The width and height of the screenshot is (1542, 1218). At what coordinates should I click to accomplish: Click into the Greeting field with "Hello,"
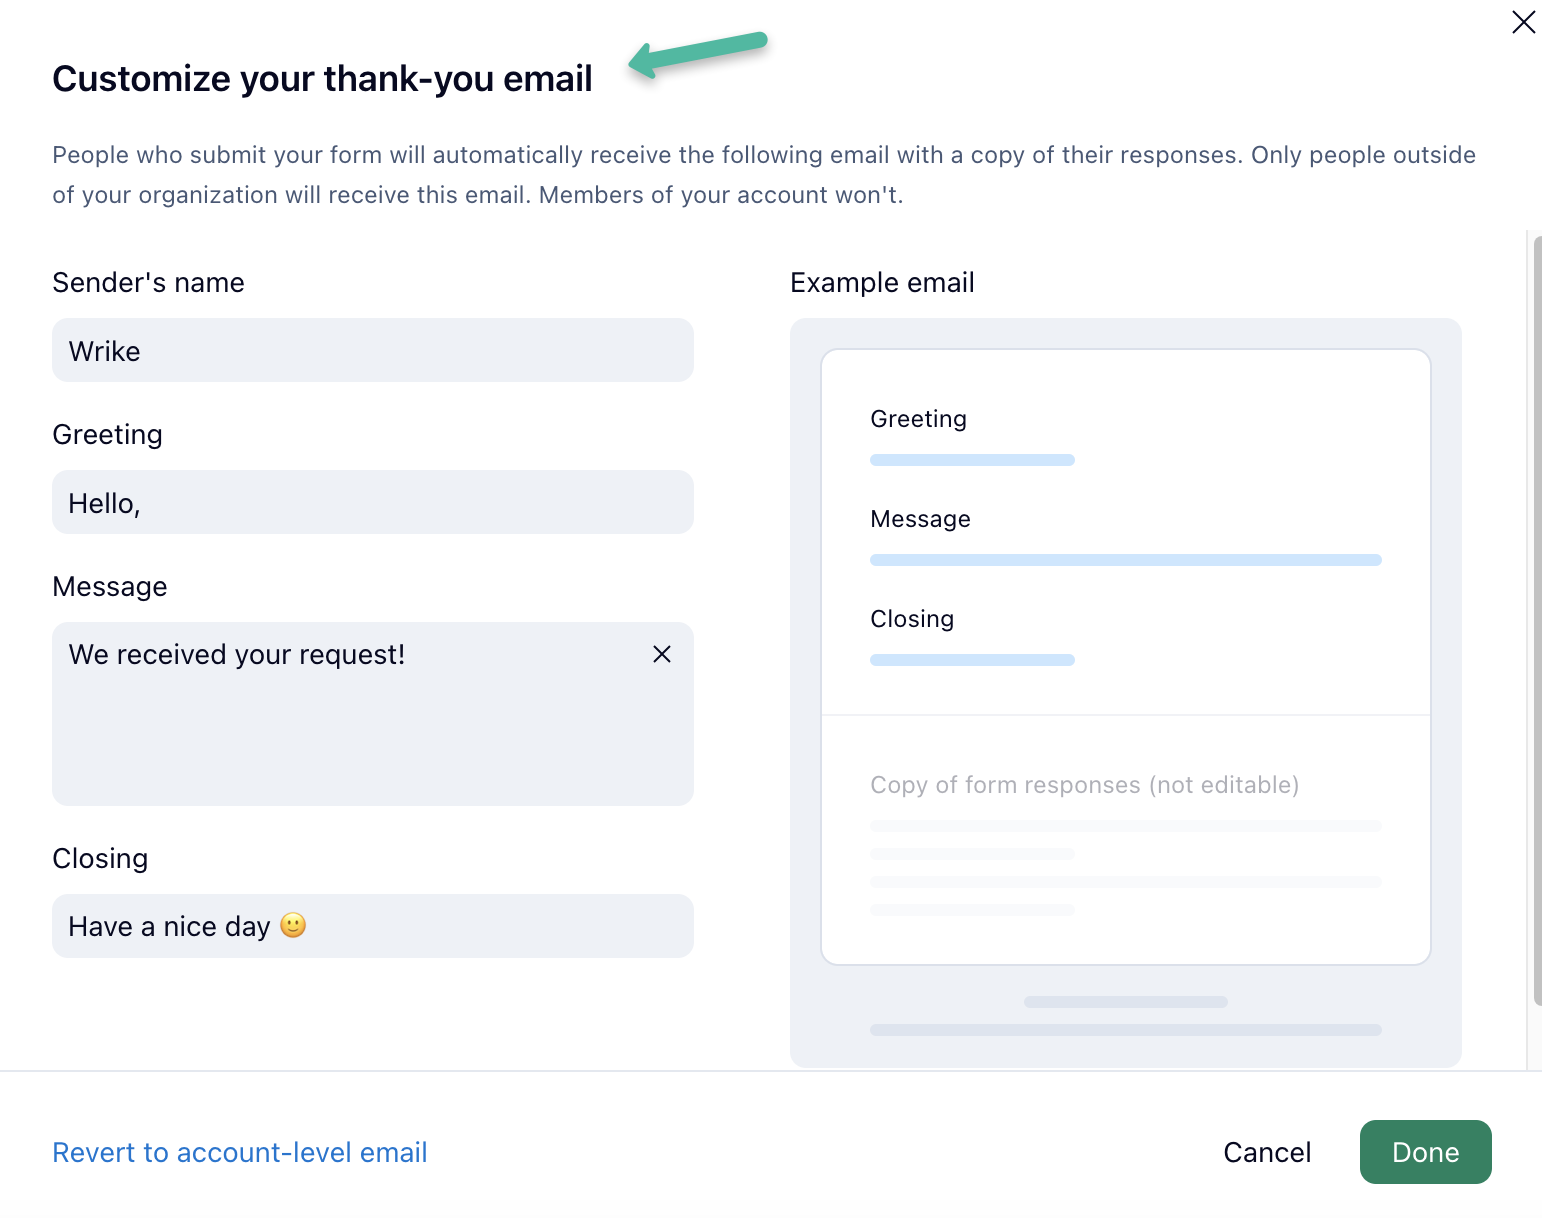tap(372, 503)
